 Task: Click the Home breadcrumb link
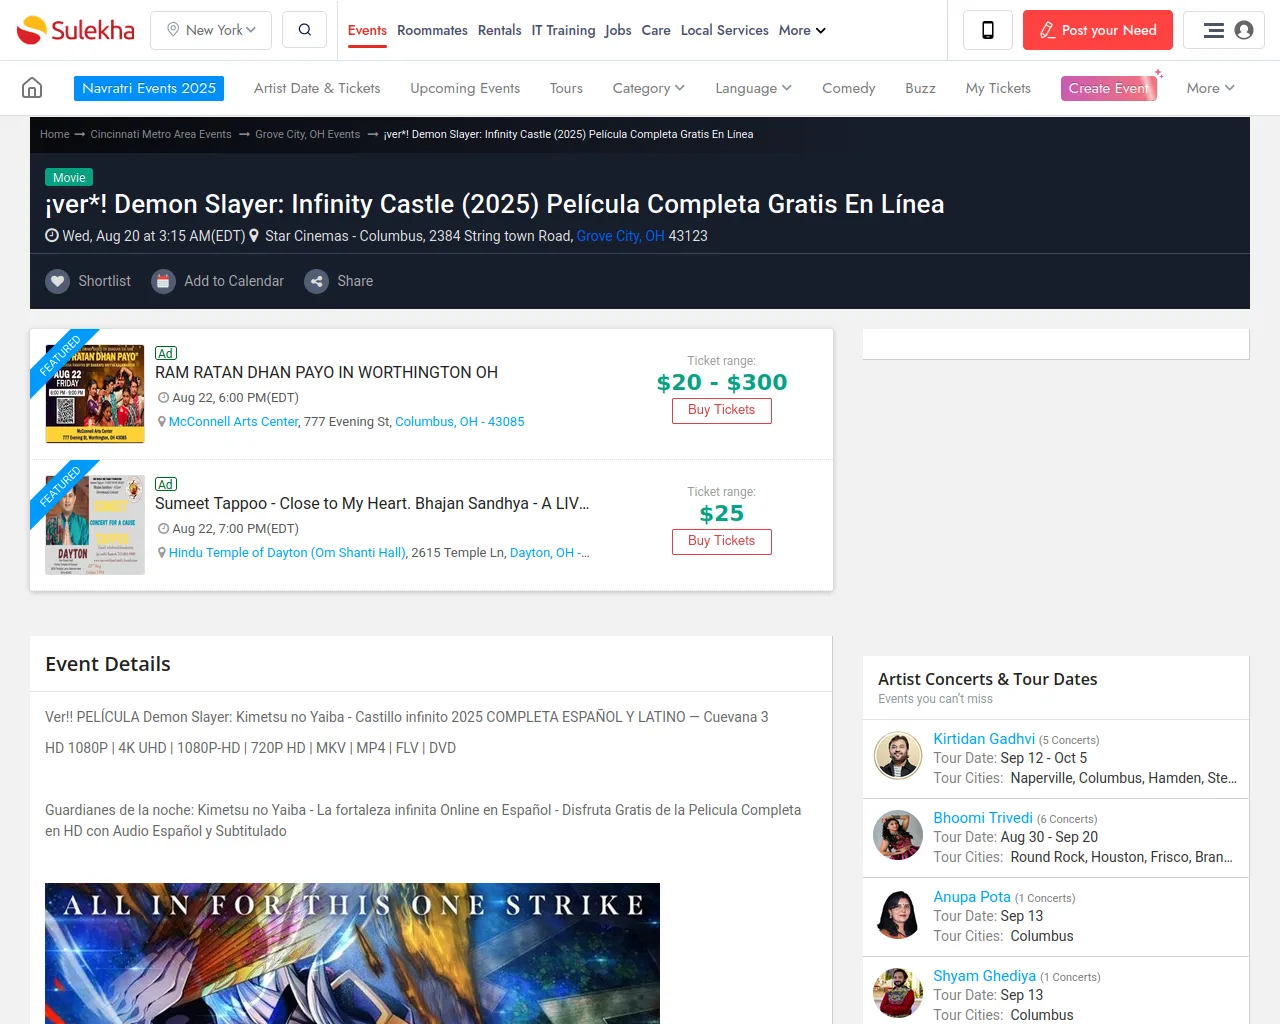[x=55, y=134]
